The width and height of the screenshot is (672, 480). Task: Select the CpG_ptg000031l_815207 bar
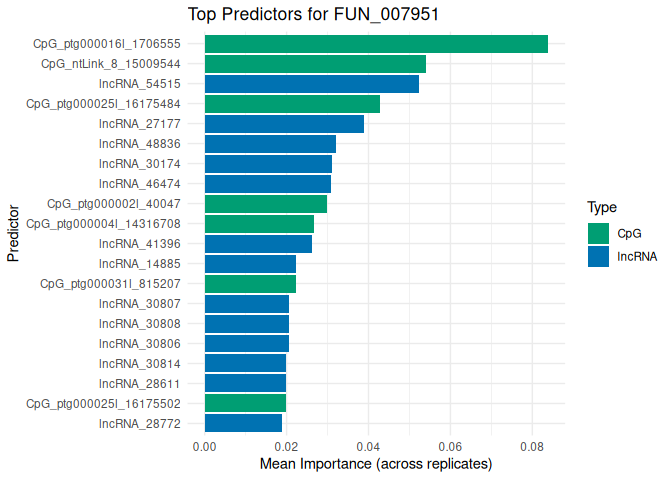(250, 284)
